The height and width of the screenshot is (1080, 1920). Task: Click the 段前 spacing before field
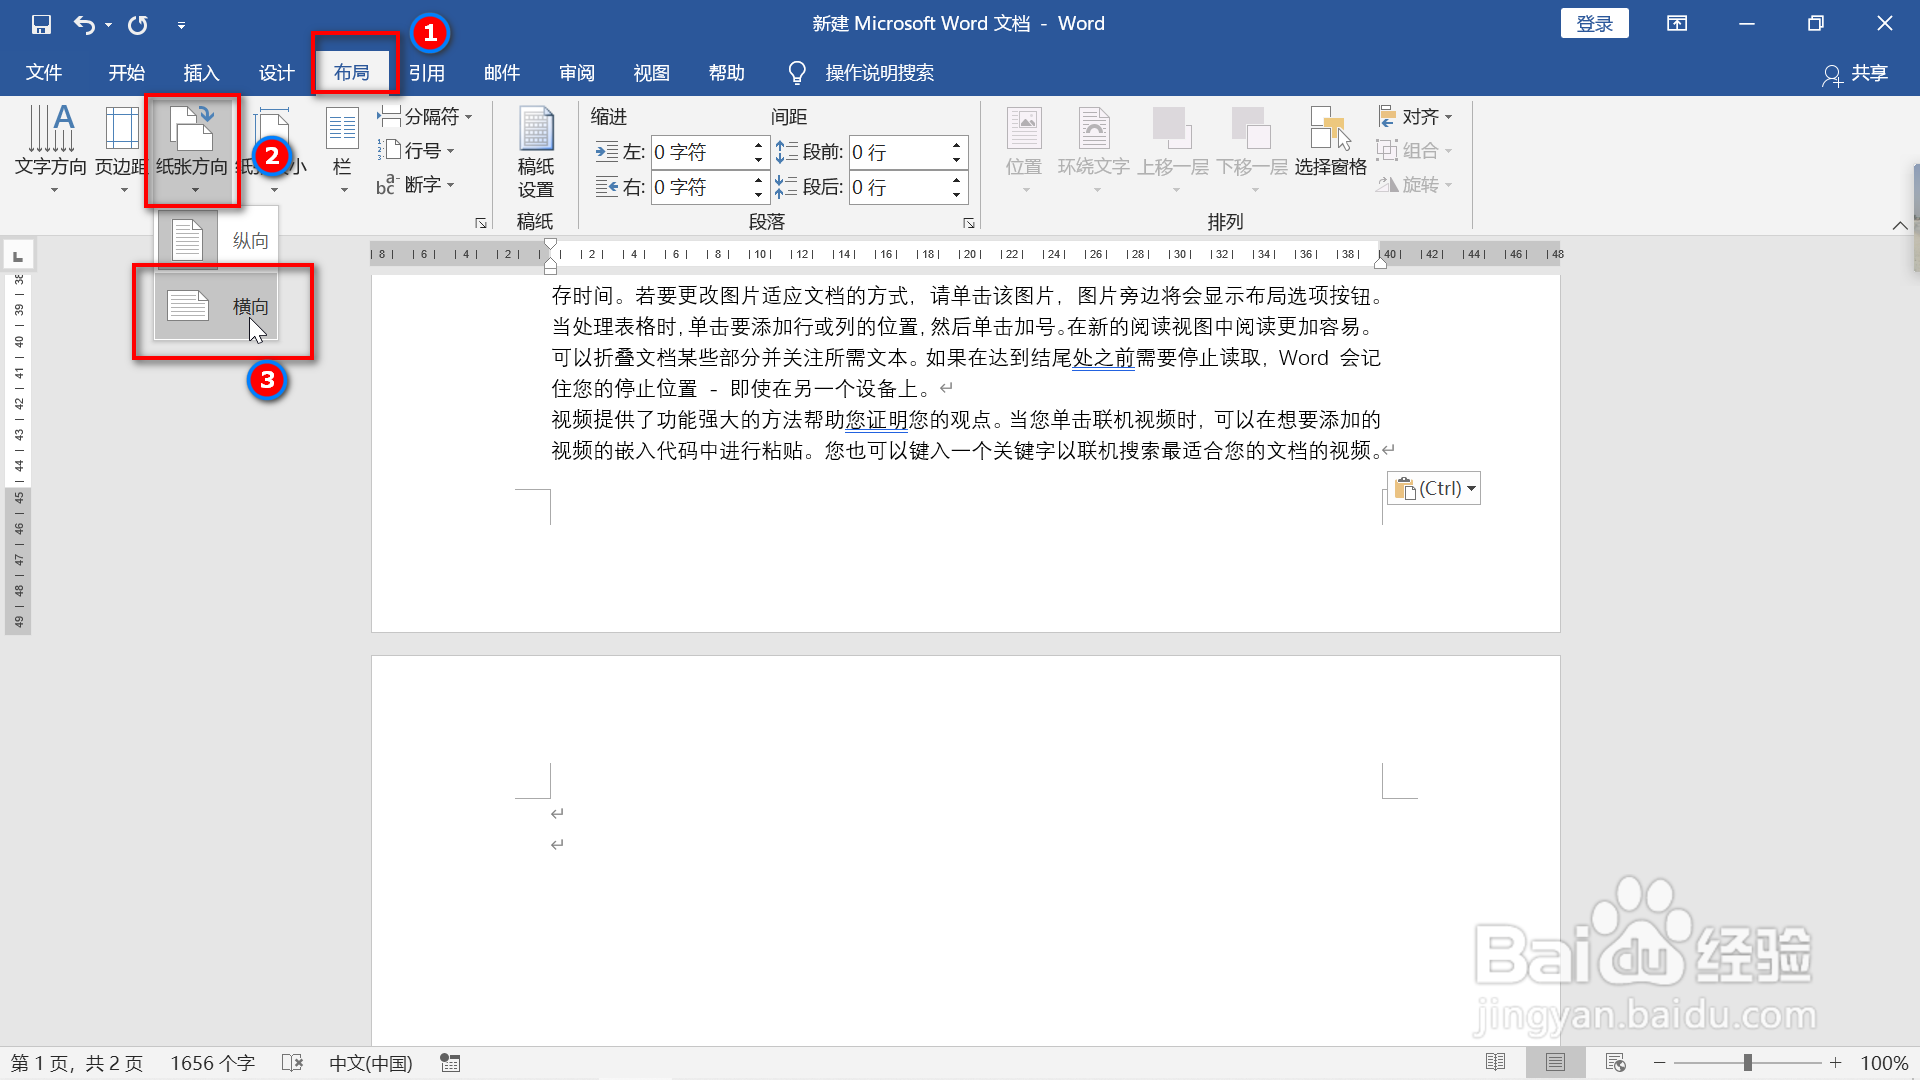pyautogui.click(x=897, y=152)
